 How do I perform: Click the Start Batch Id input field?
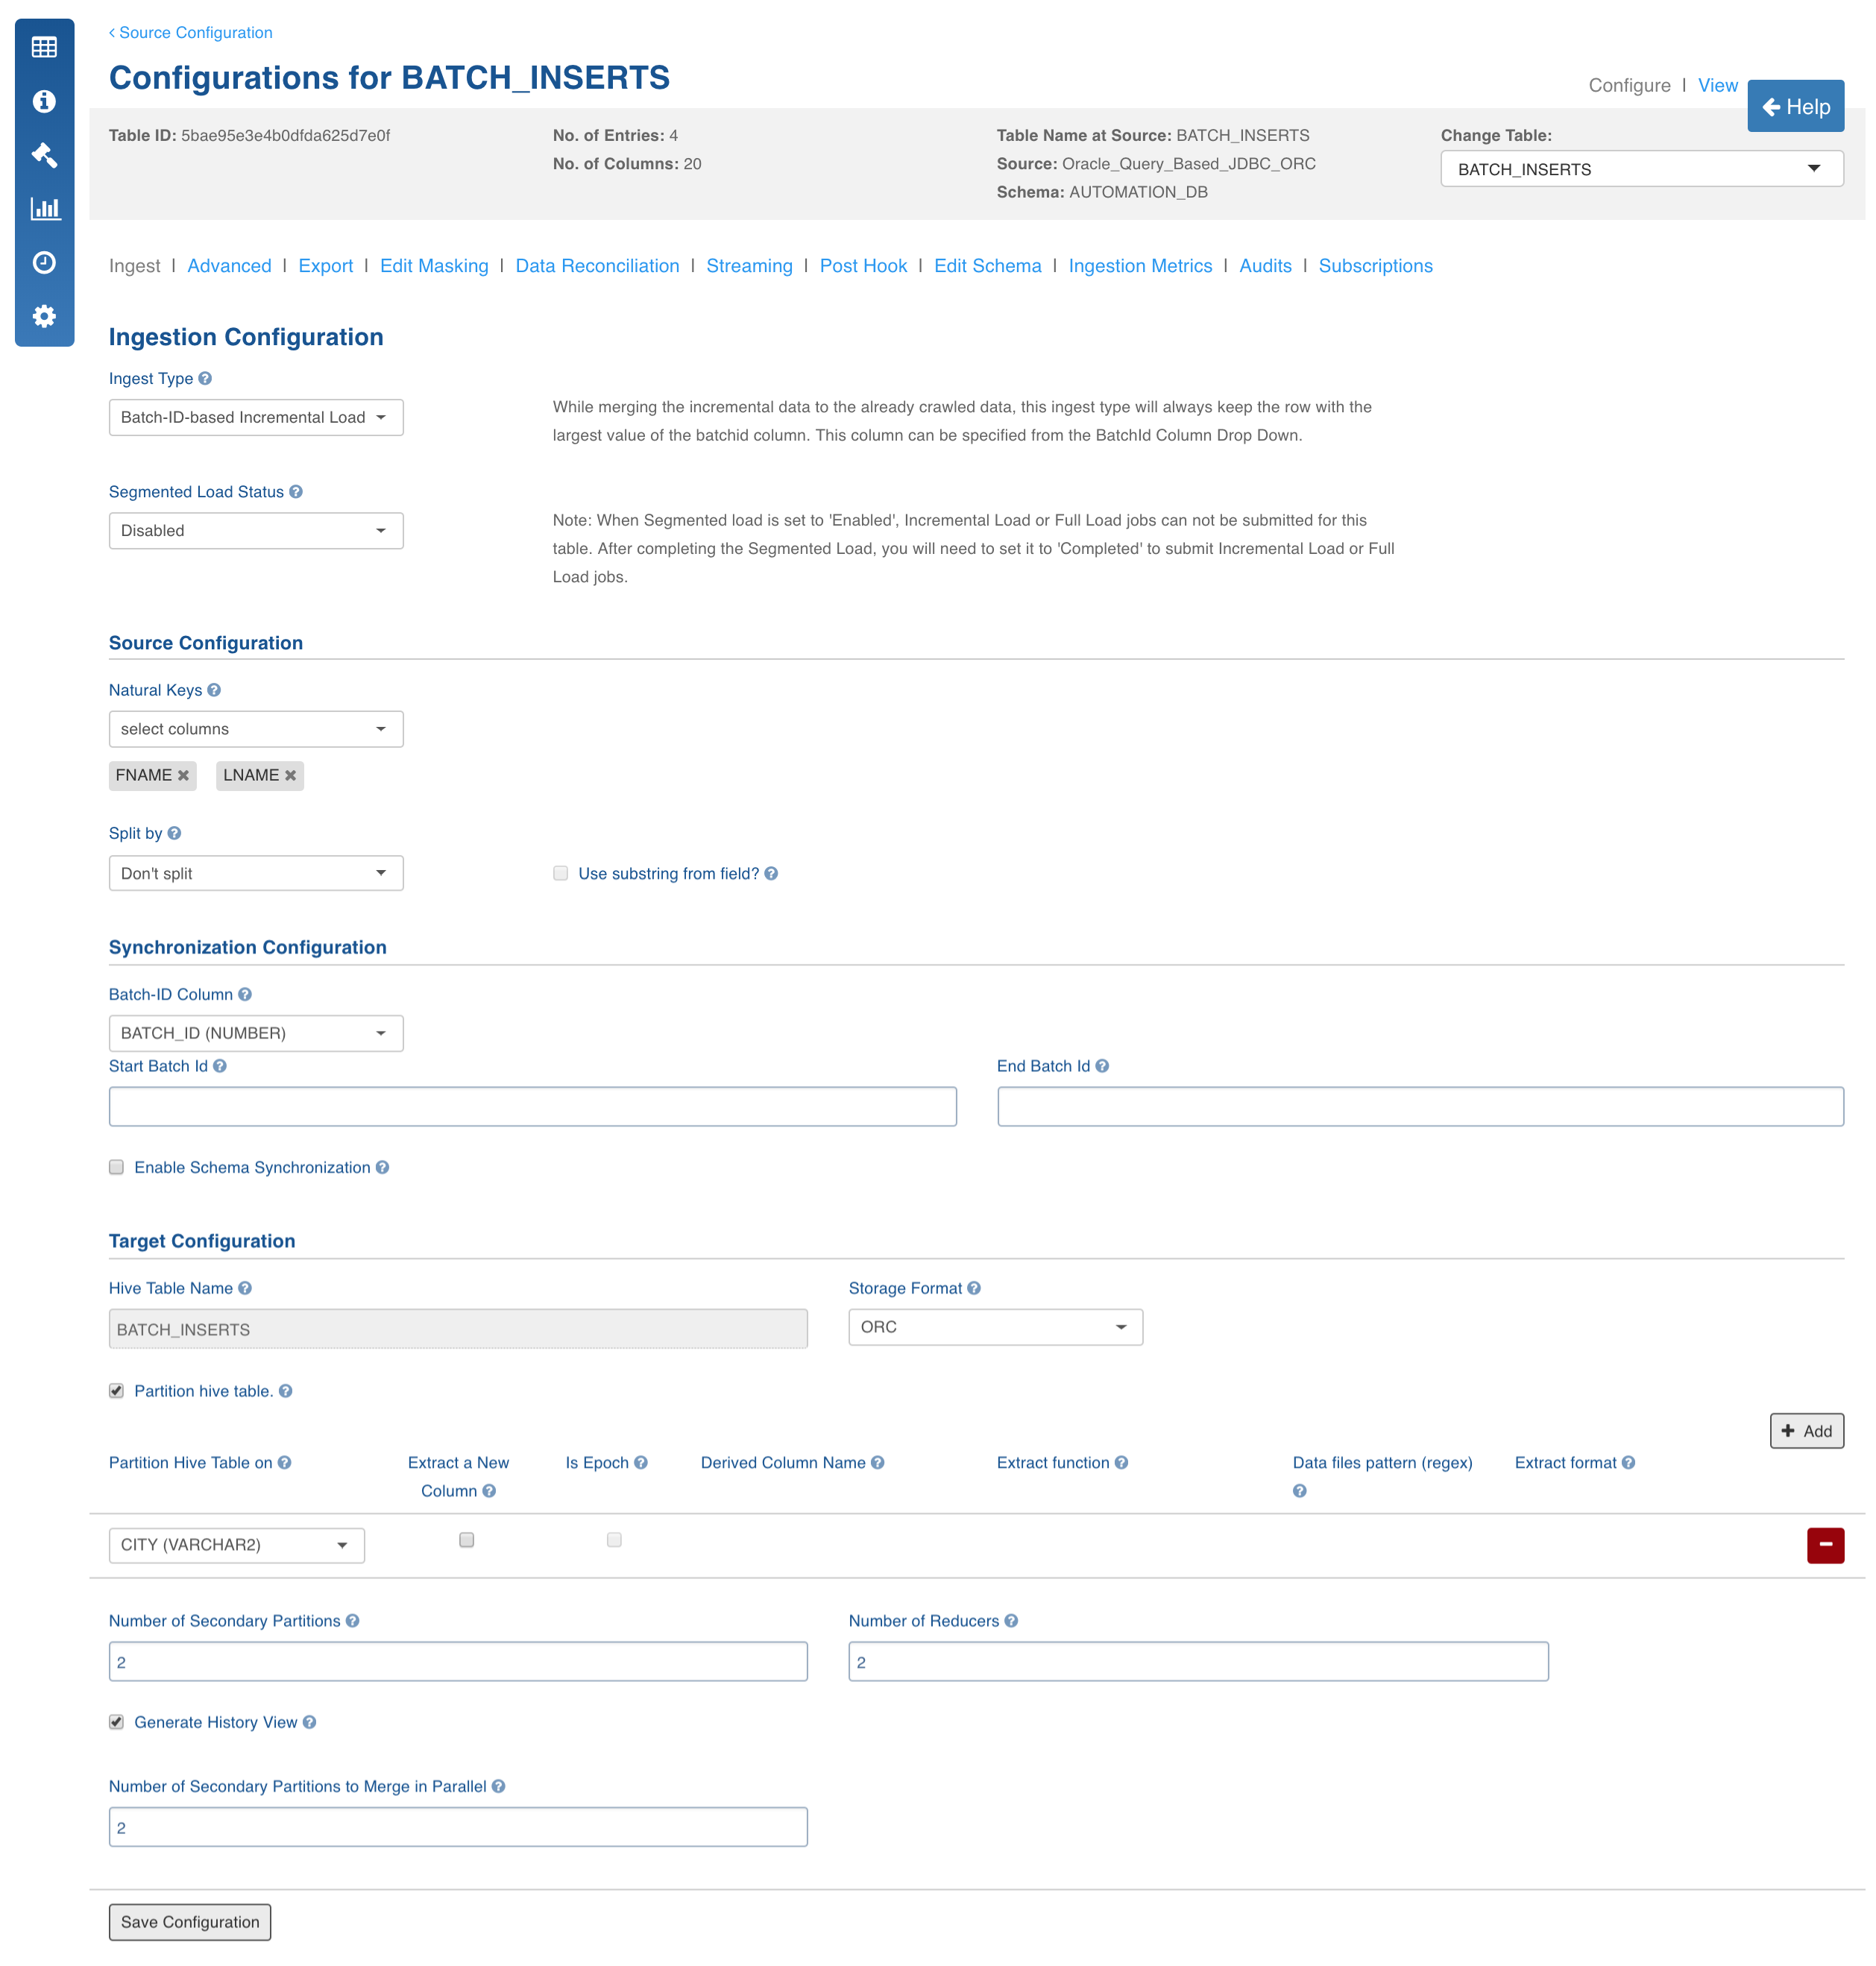click(533, 1106)
